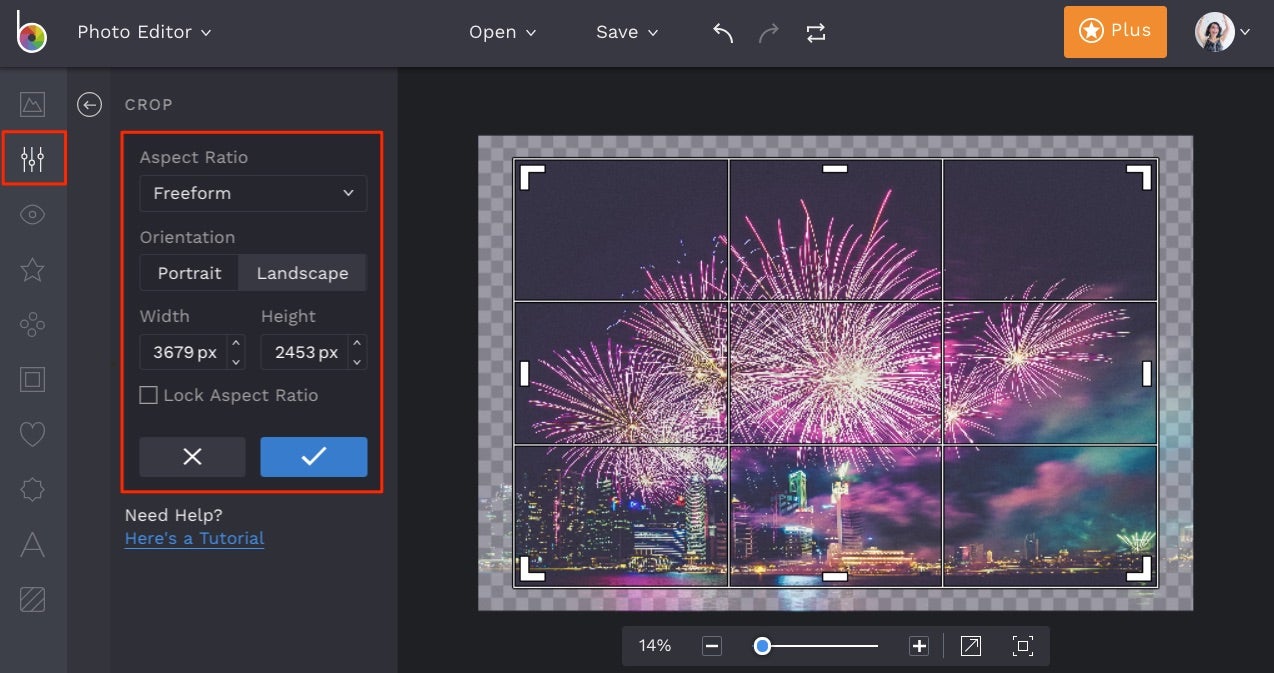This screenshot has width=1274, height=673.
Task: Select the Landscape orientation option
Action: click(x=302, y=272)
